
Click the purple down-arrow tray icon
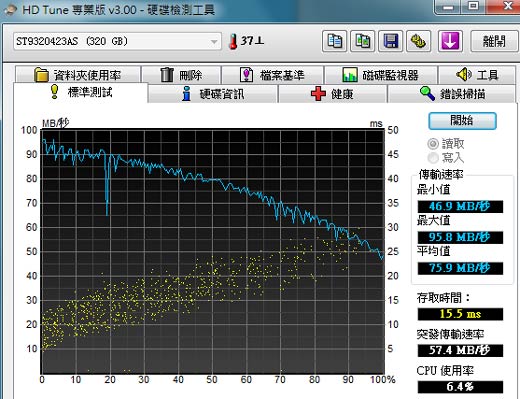point(450,41)
